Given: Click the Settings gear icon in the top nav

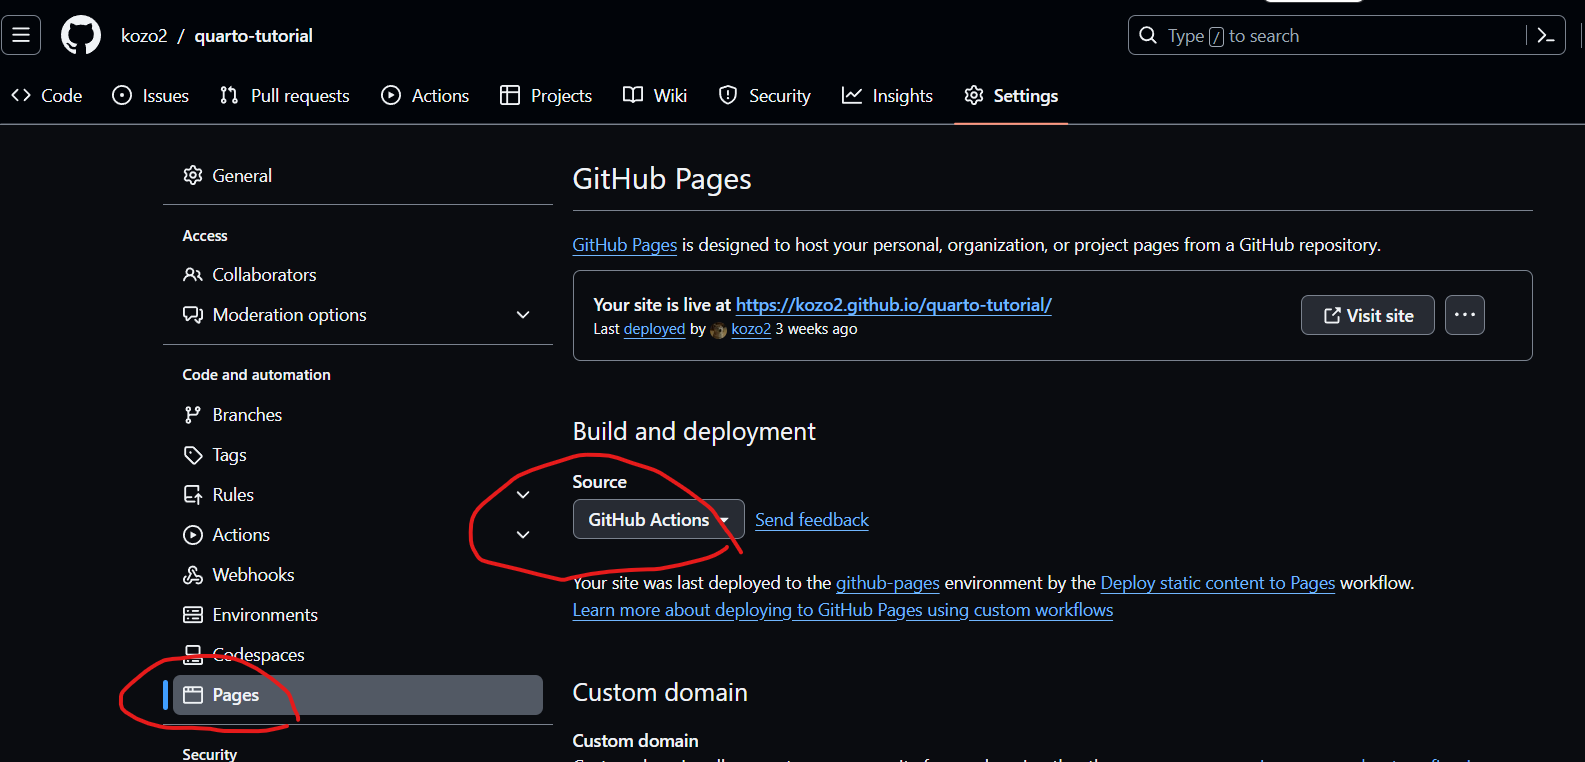Looking at the screenshot, I should [x=974, y=95].
